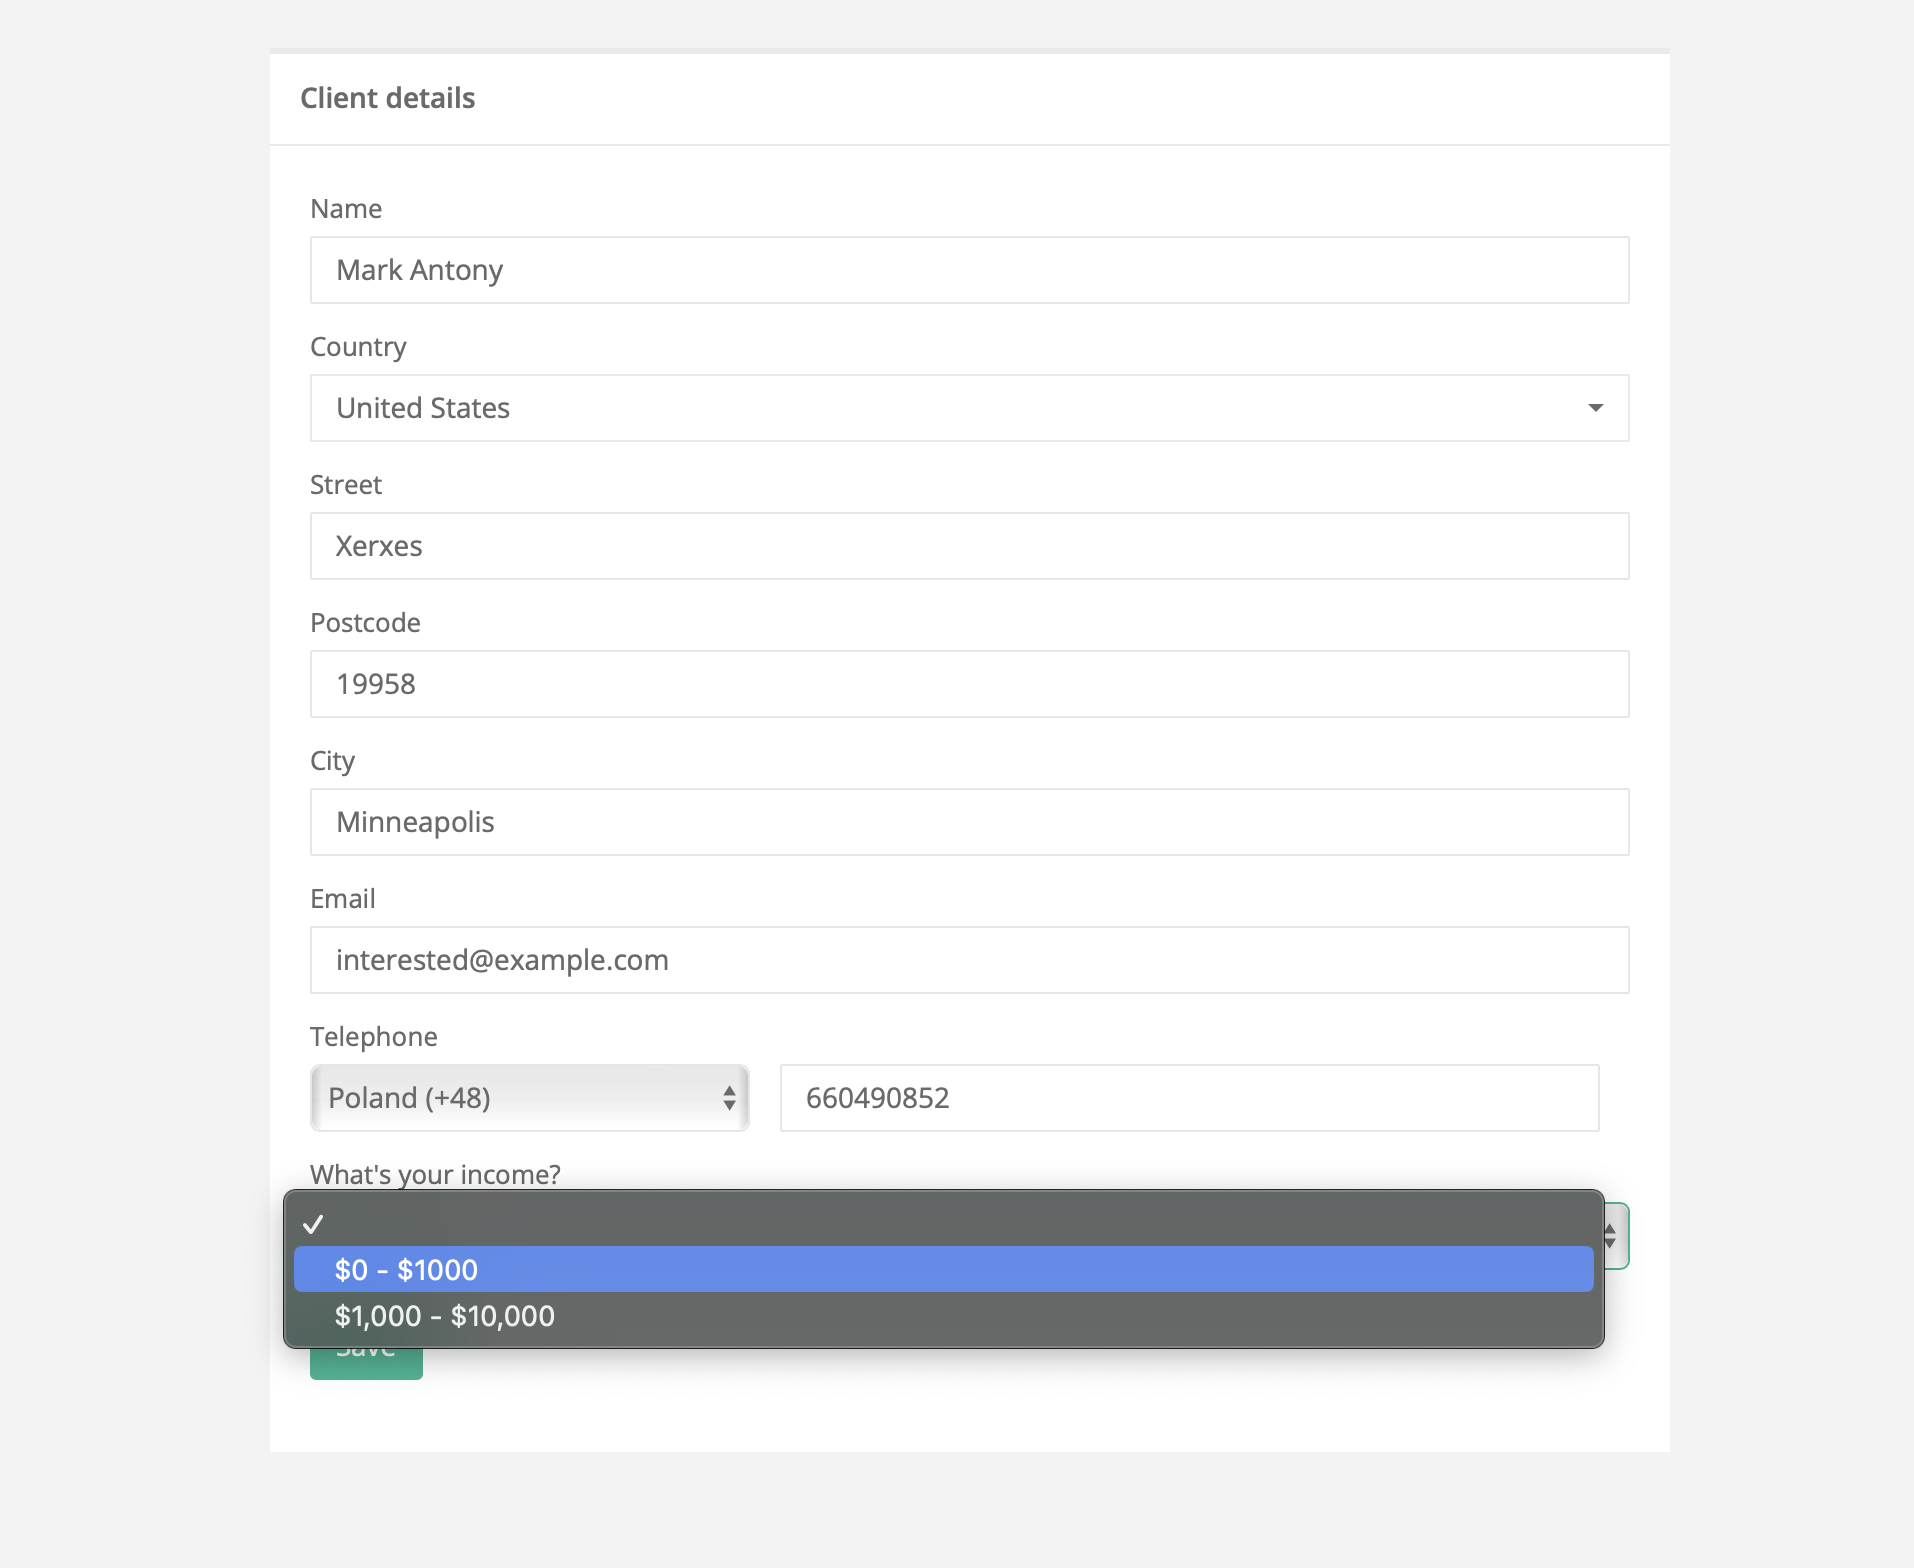Click the Name field containing Mark Antony

(968, 270)
